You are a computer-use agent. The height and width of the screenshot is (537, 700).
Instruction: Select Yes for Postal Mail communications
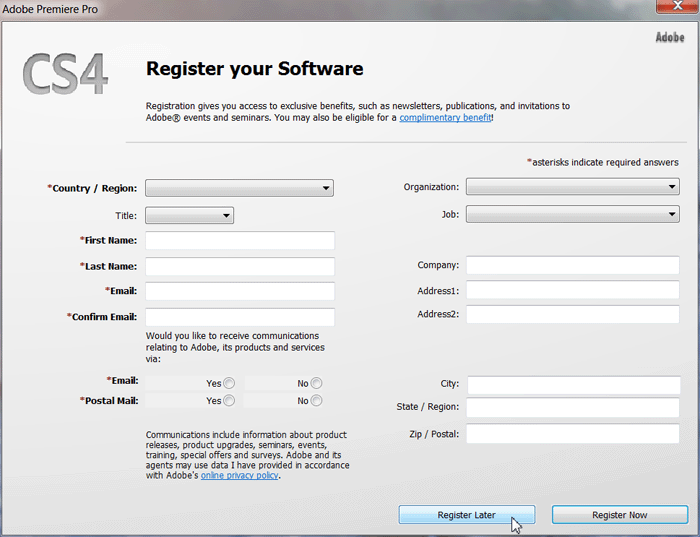229,400
